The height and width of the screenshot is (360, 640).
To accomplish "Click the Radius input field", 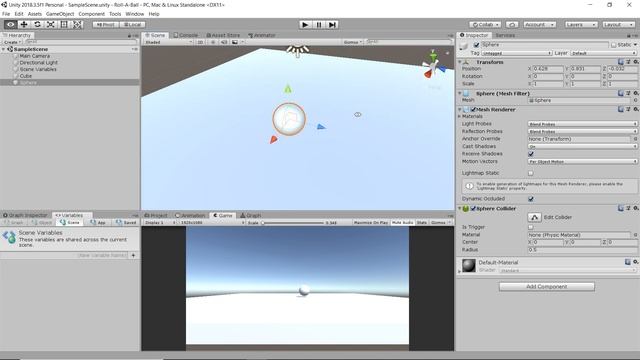I will [x=582, y=250].
